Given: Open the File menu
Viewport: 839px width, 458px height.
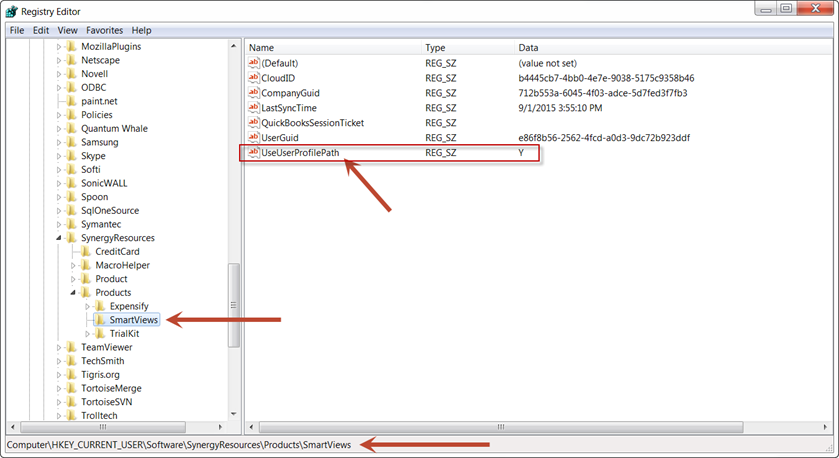Looking at the screenshot, I should coord(17,30).
